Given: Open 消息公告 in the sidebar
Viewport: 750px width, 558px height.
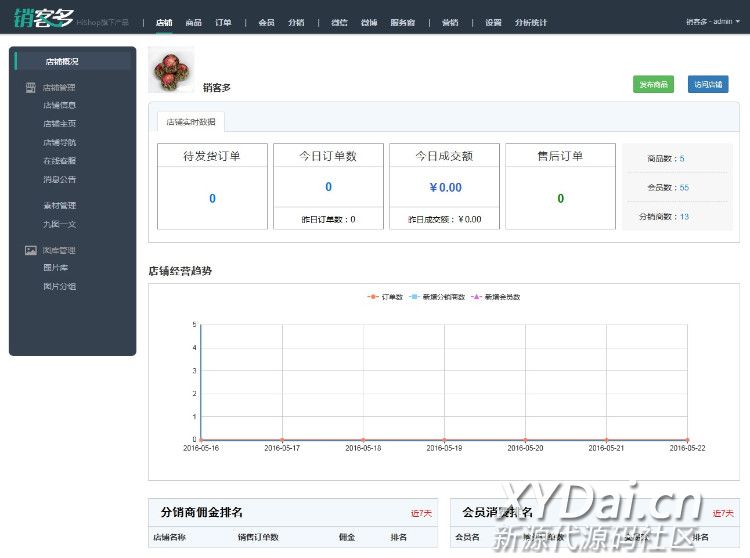Looking at the screenshot, I should click(x=59, y=180).
